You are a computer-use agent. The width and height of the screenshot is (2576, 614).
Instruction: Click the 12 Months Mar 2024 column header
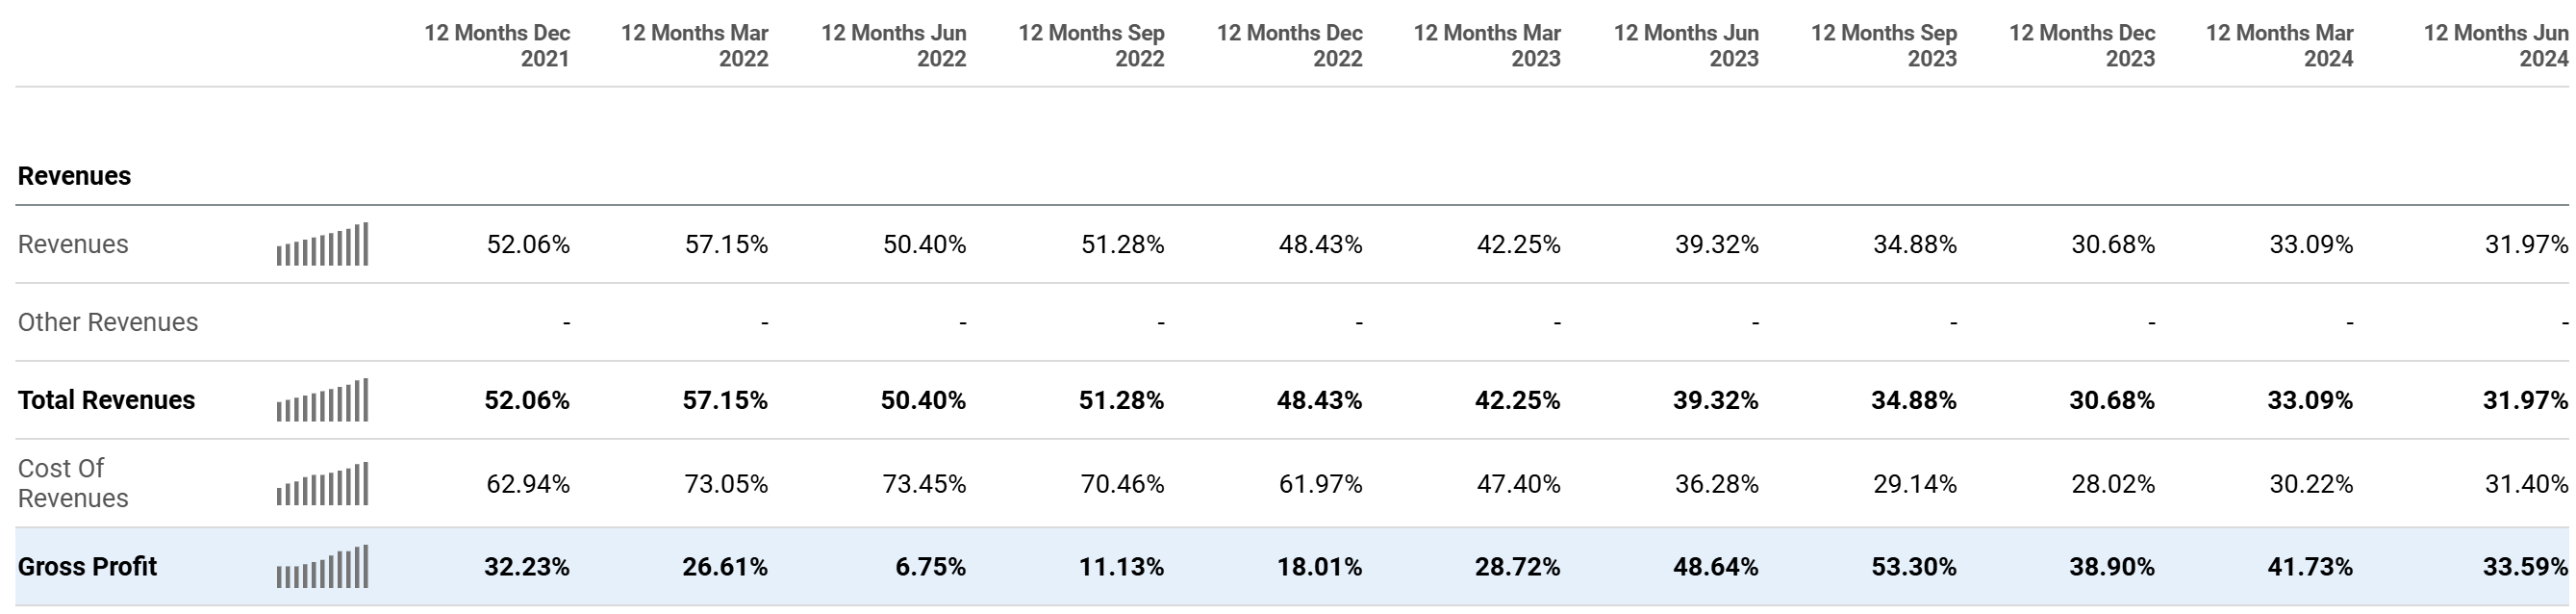2279,46
